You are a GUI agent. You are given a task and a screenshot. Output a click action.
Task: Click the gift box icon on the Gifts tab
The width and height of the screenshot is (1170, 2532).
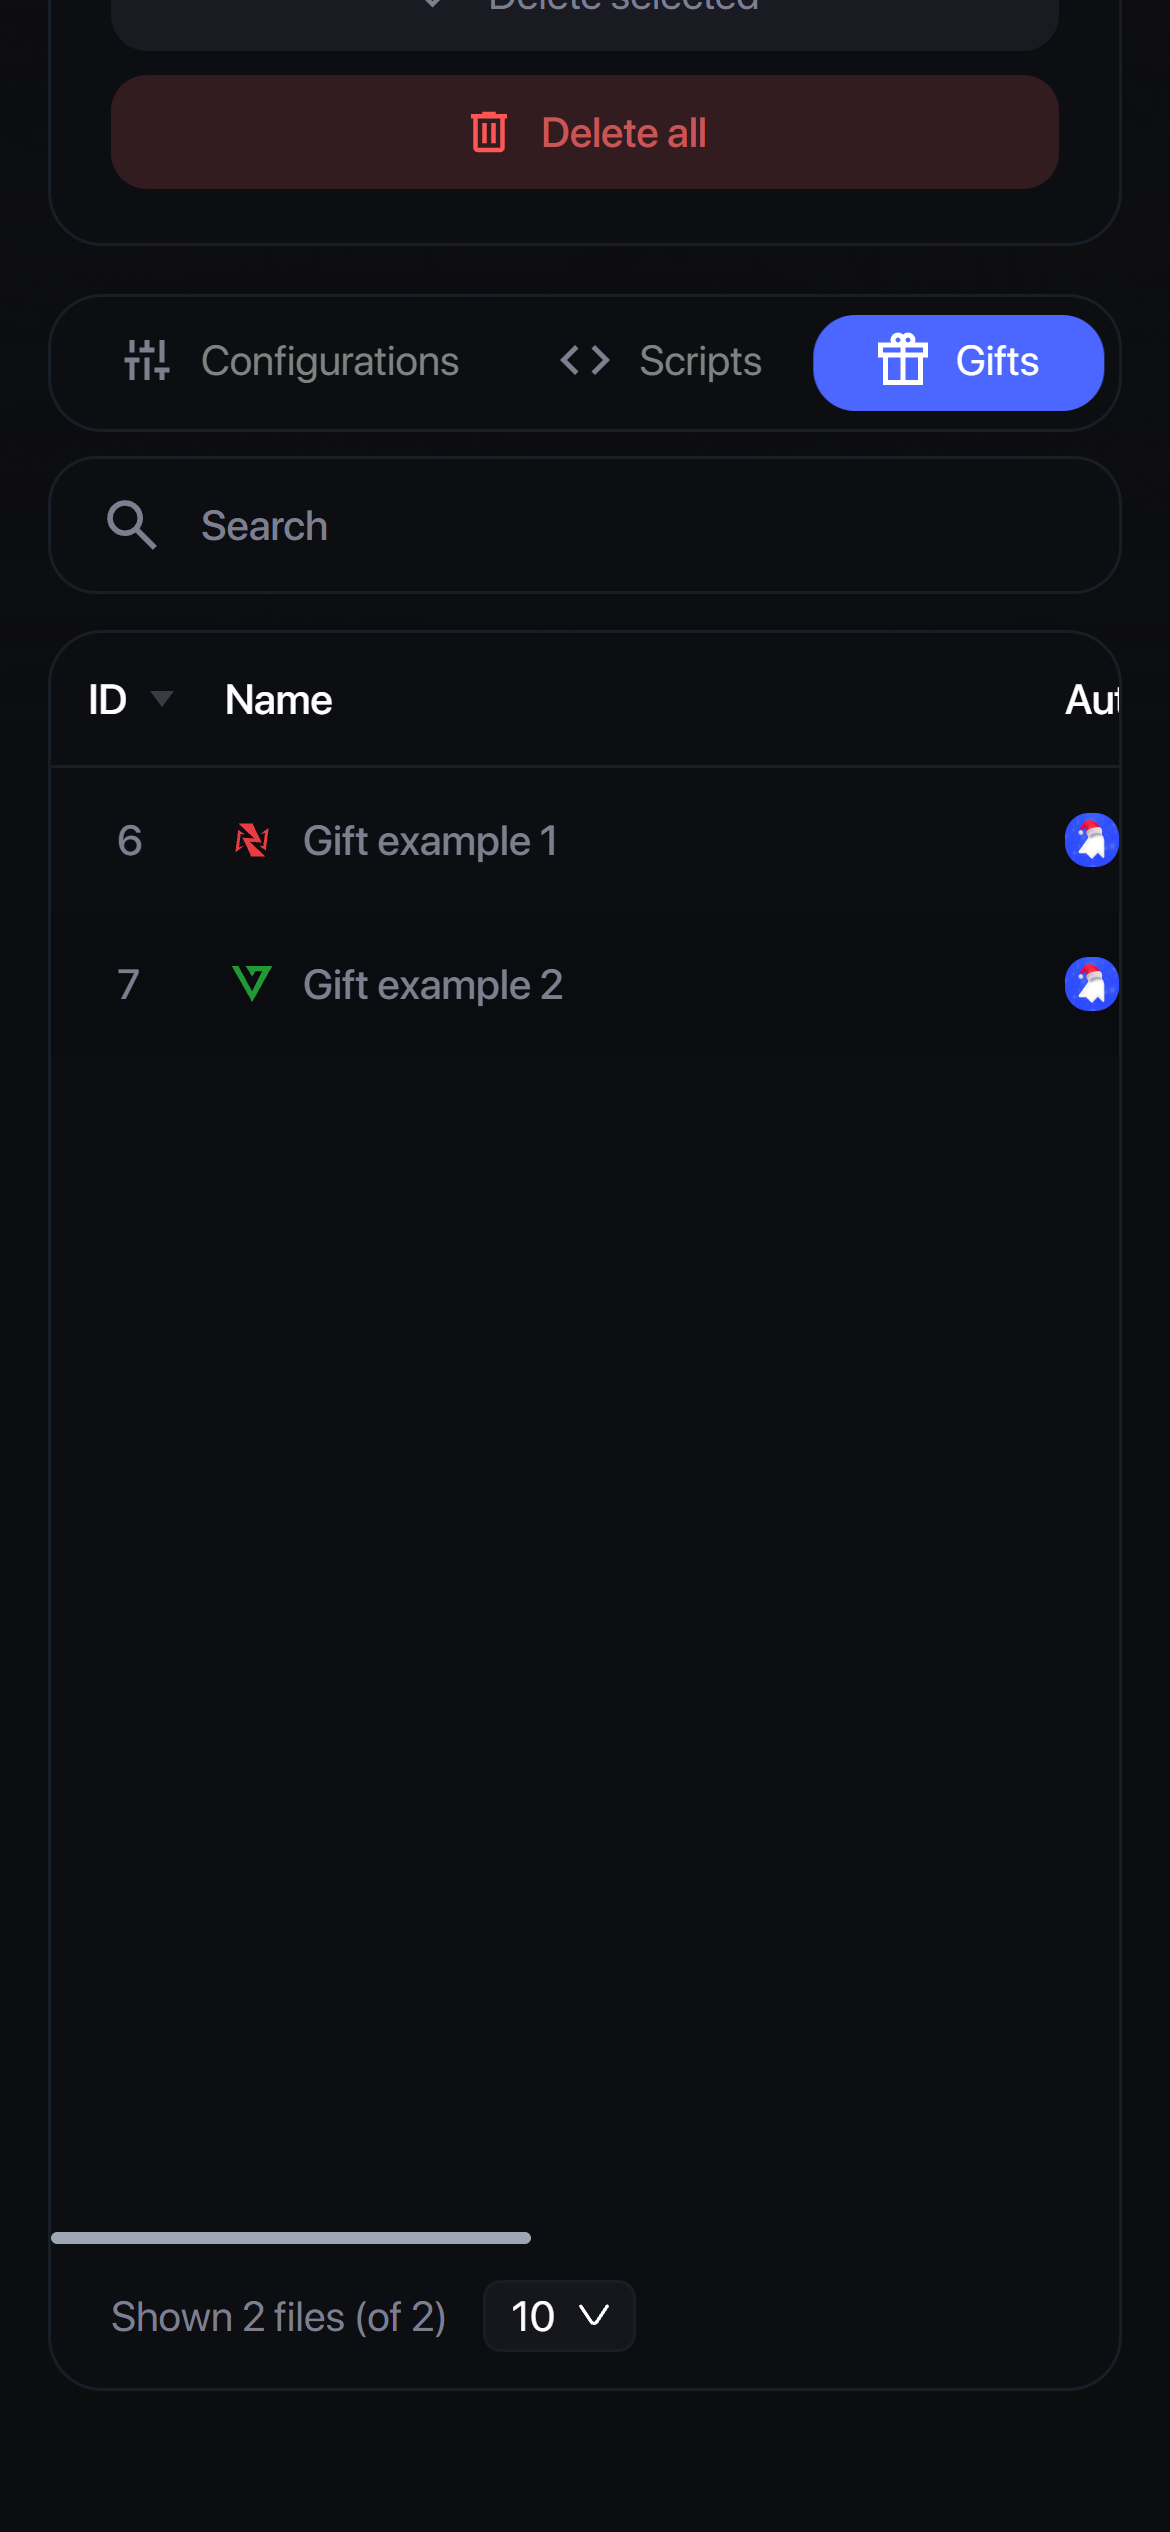point(902,362)
